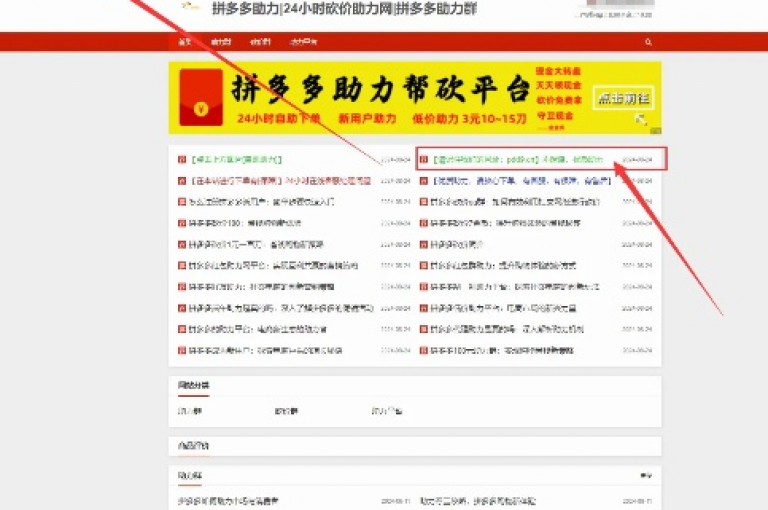
Task: Open 砍价群 under the 网站分类 section
Action: 287,411
